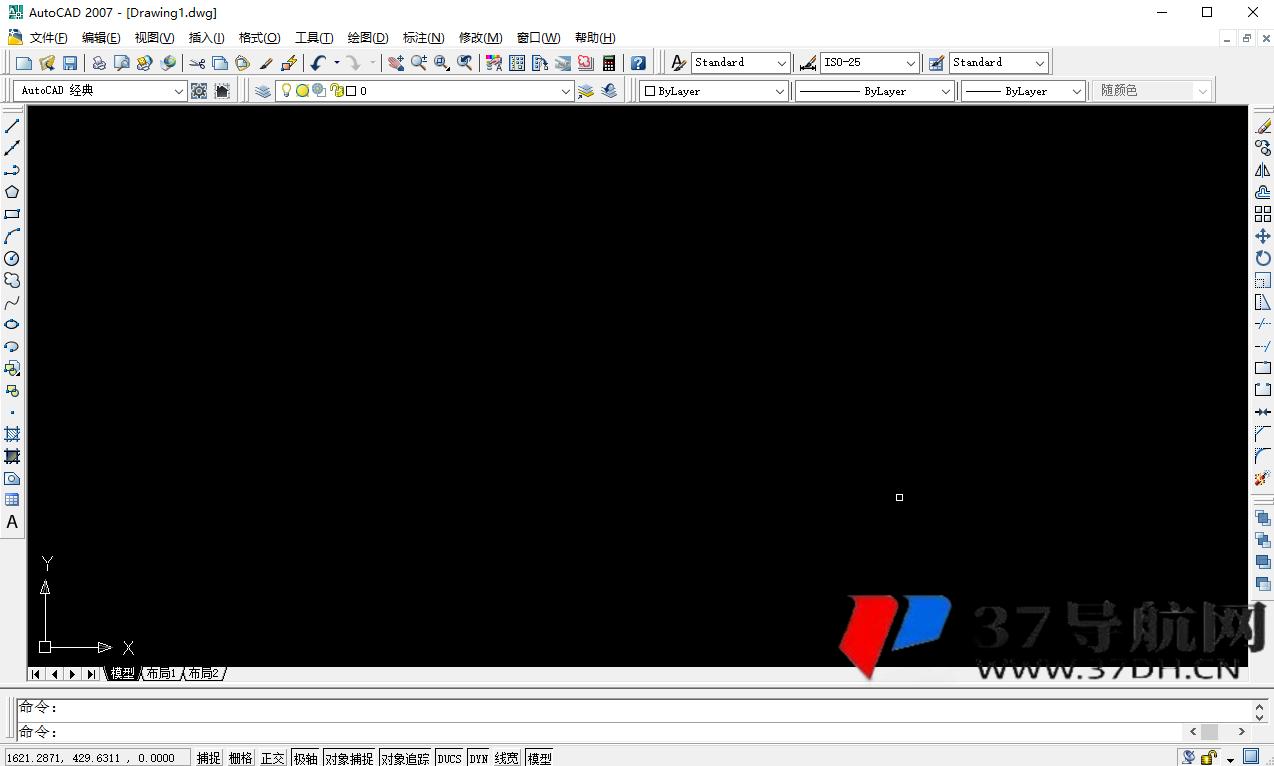1274x766 pixels.
Task: Click the Save icon in standard toolbar
Action: click(70, 63)
